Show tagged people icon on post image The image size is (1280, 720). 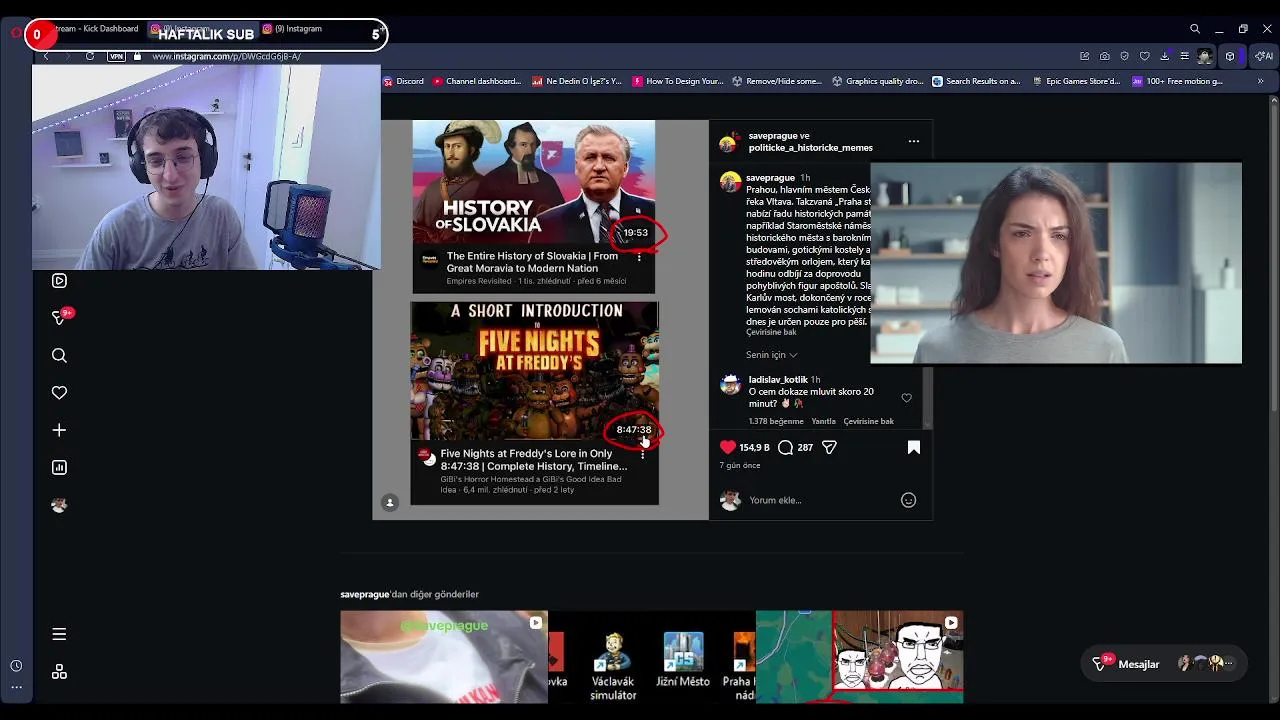[390, 502]
